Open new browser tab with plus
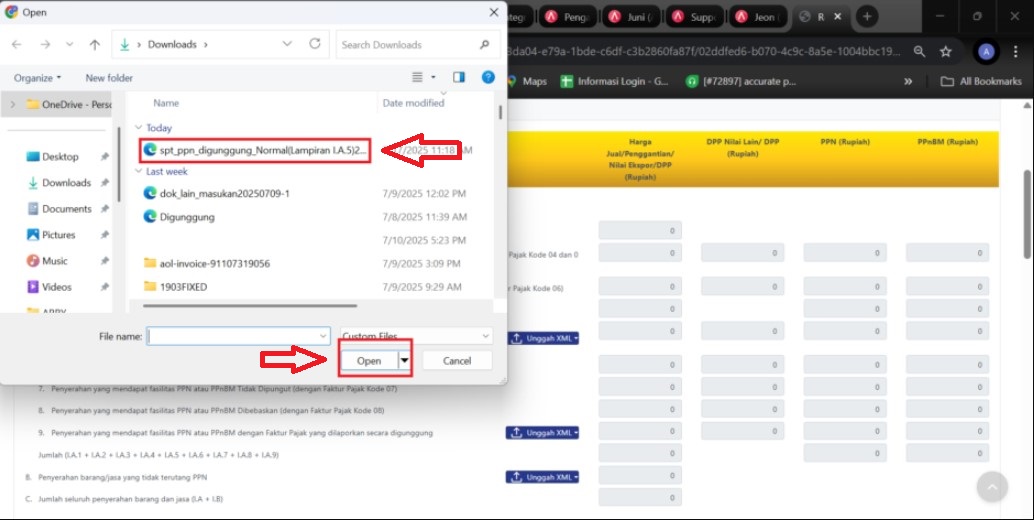Viewport: 1034px width, 520px height. (867, 16)
